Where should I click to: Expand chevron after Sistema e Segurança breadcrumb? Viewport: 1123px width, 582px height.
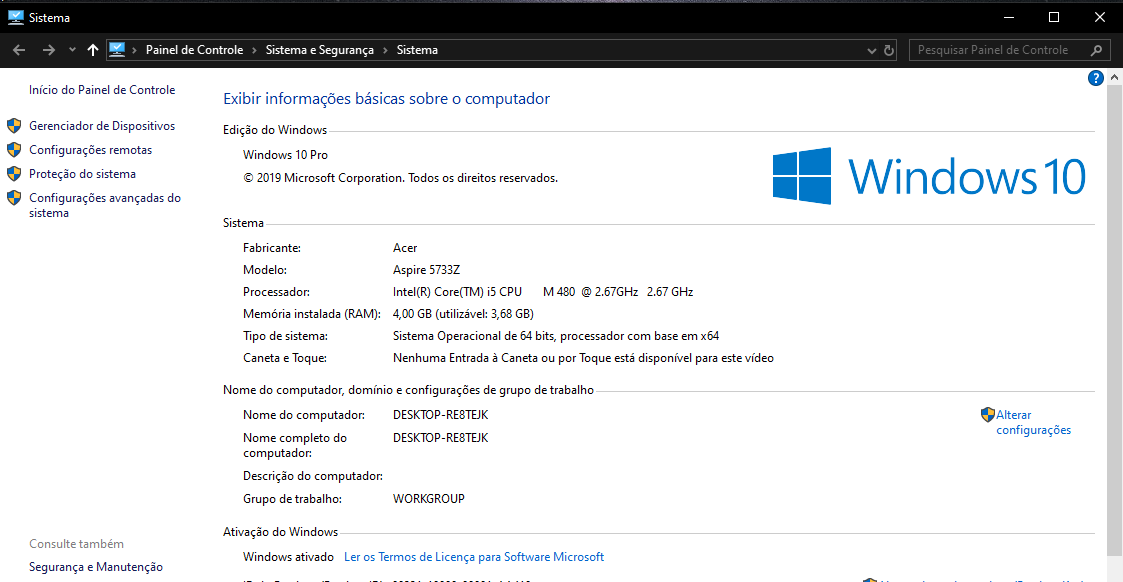click(385, 50)
